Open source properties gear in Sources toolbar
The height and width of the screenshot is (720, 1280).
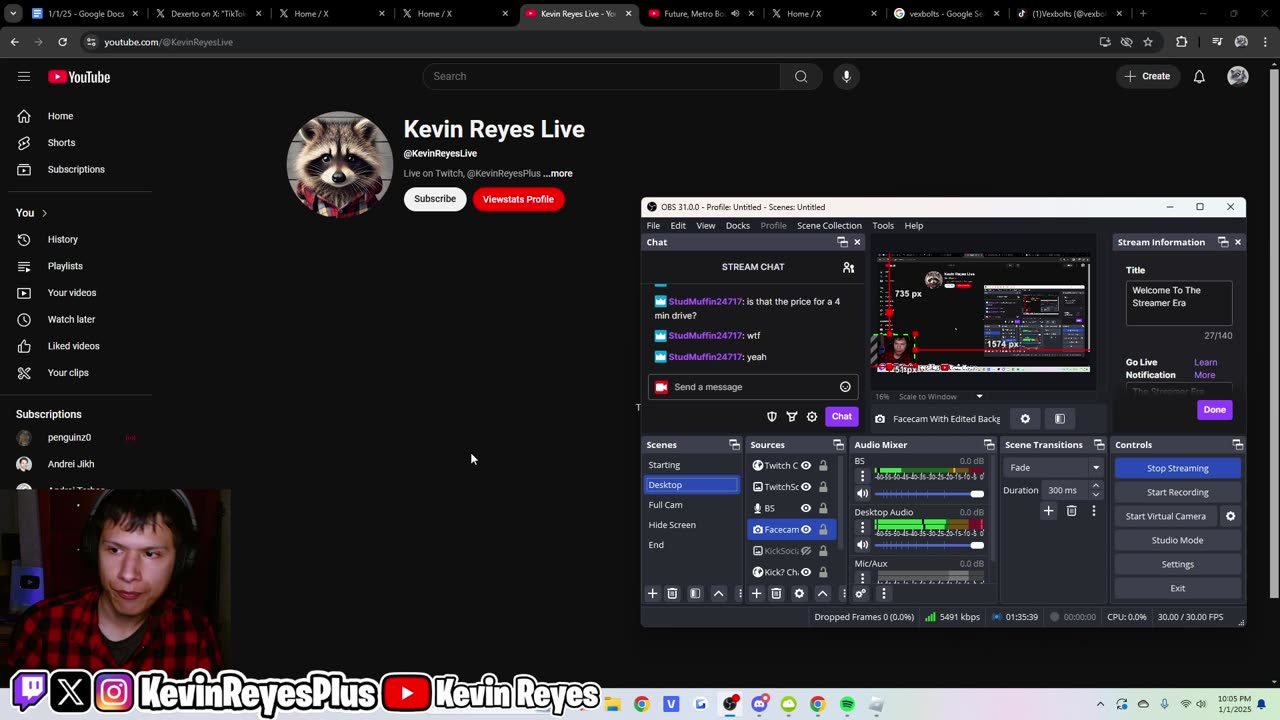coord(799,594)
